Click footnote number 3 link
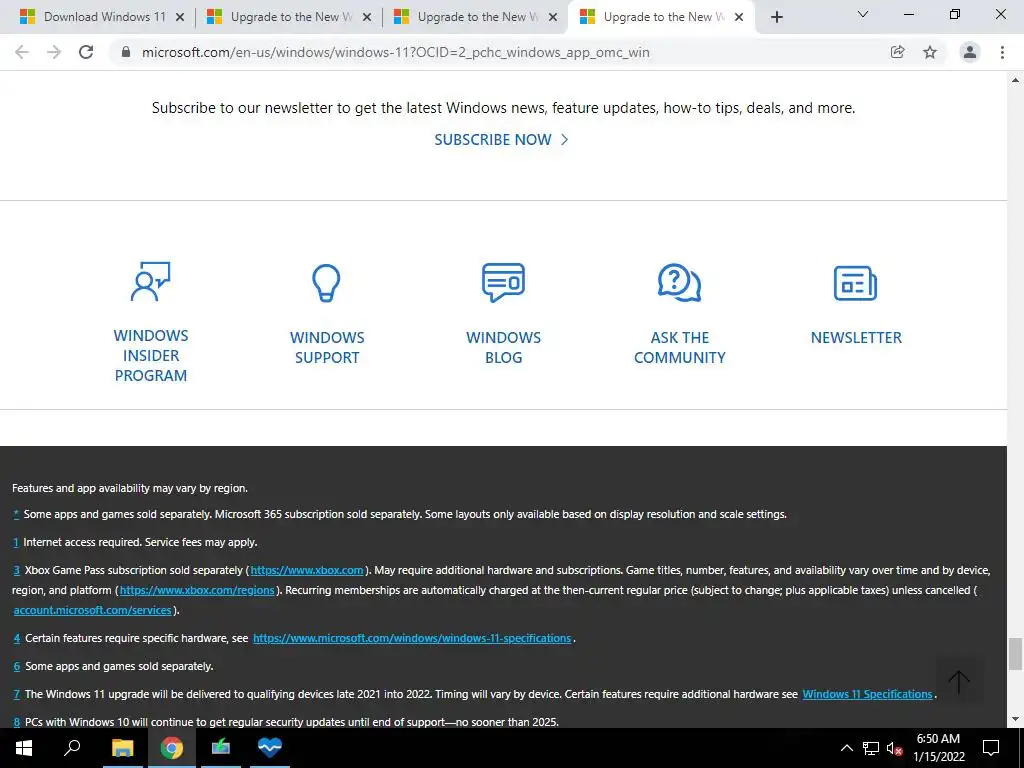 16,570
